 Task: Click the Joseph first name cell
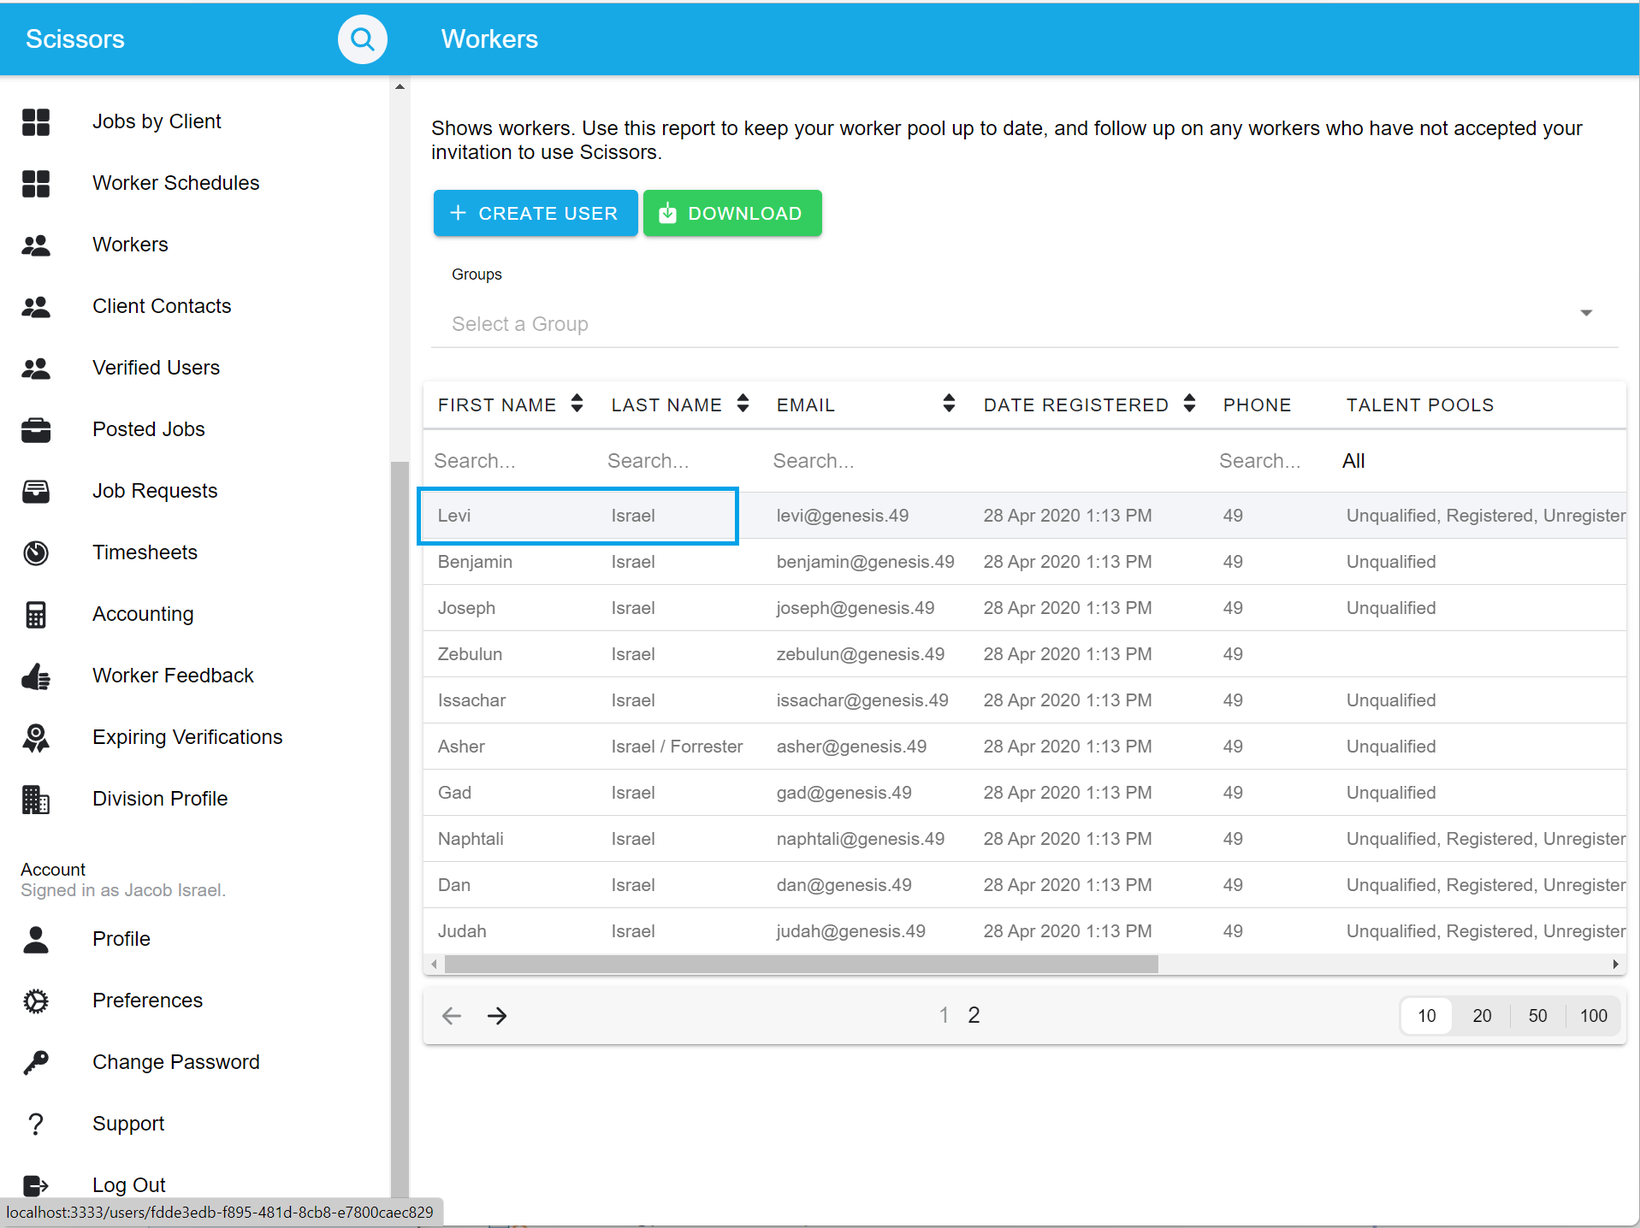pos(466,608)
